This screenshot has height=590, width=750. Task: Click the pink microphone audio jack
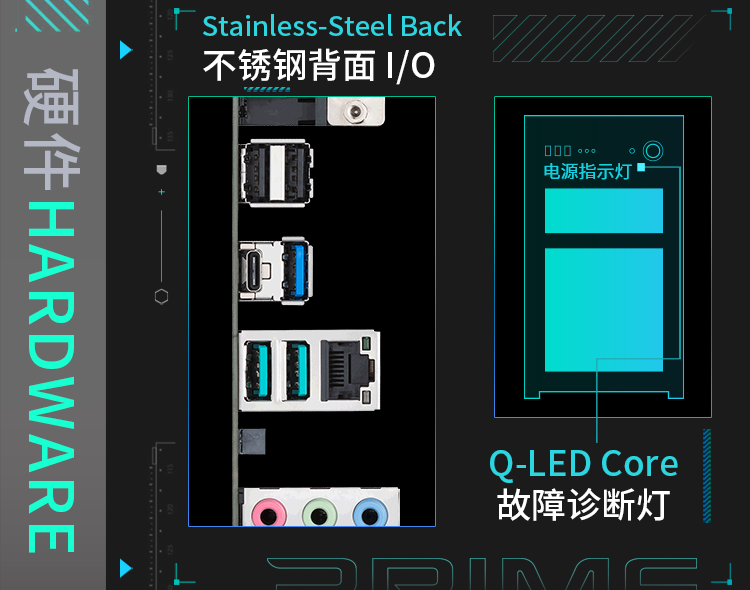(x=269, y=513)
